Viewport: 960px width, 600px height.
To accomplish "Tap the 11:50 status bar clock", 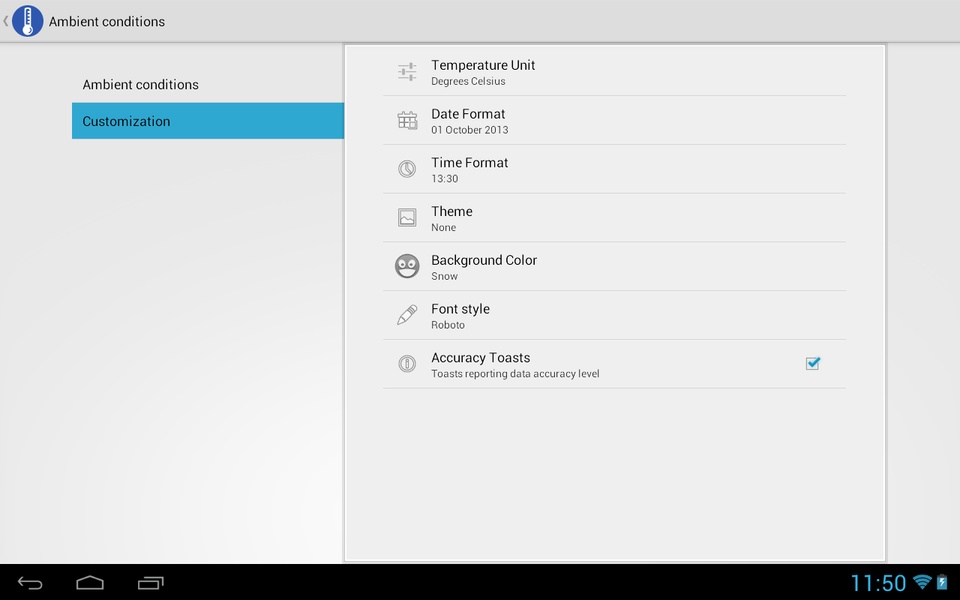I will (878, 583).
